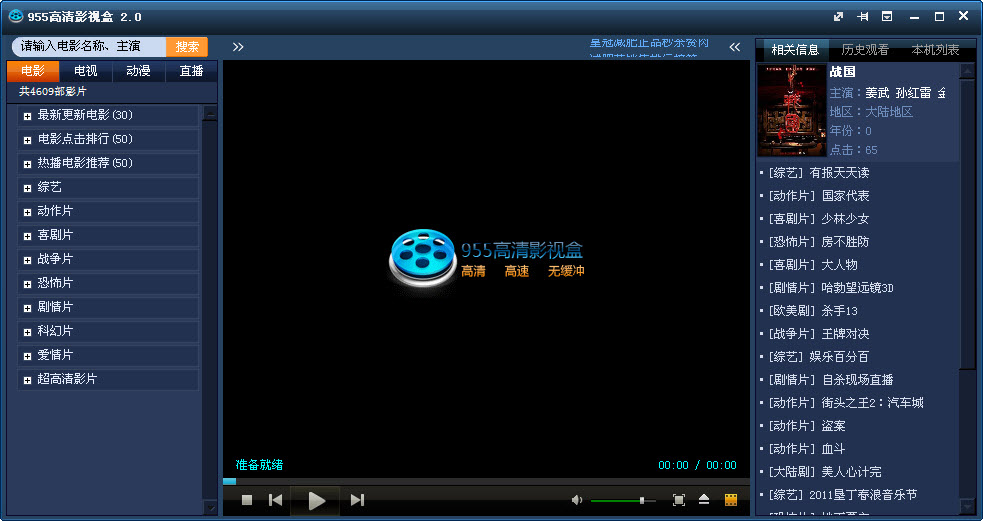Open [动作片] 街头之王2：汽车城

(846, 403)
